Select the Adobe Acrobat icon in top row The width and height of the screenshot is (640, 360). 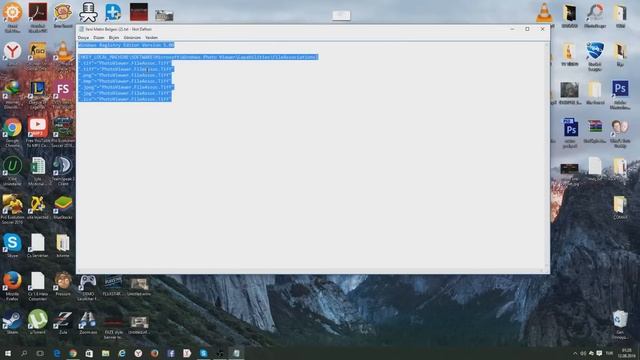(x=38, y=16)
